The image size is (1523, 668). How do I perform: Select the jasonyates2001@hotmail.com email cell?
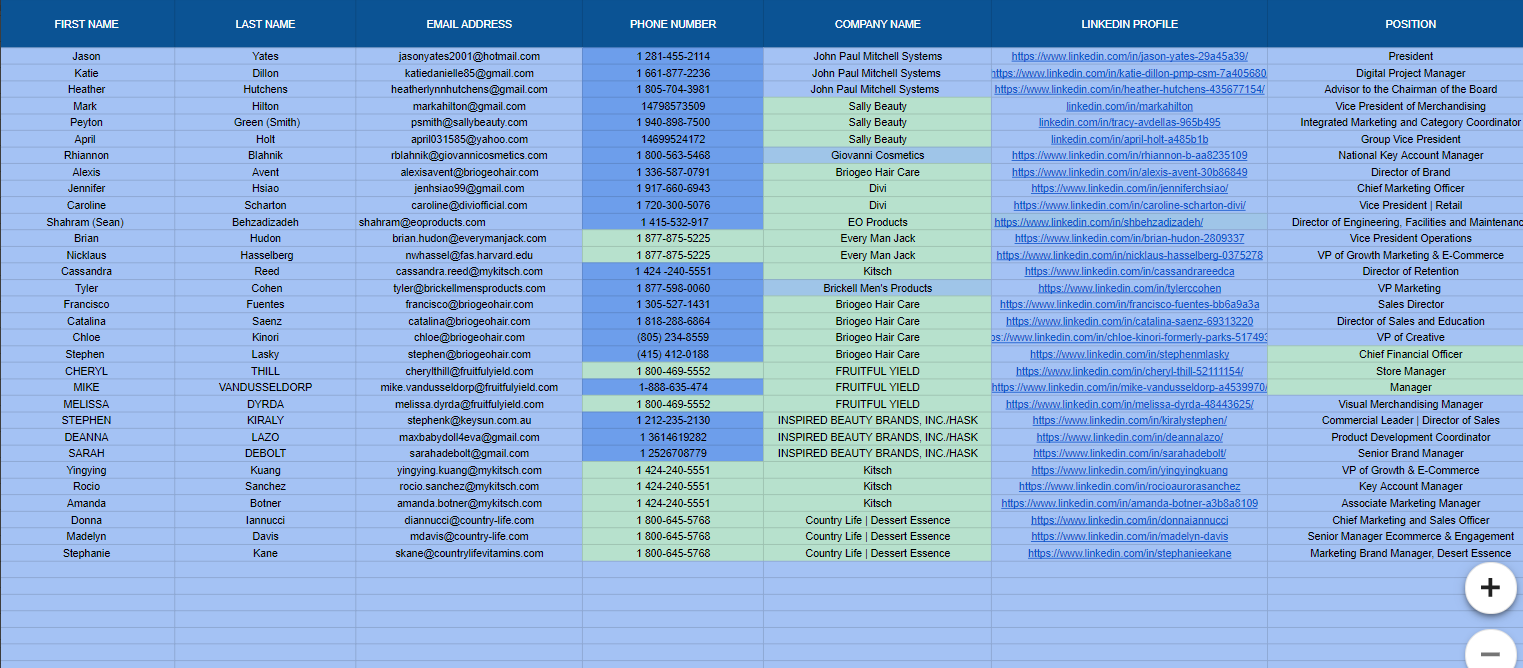469,57
